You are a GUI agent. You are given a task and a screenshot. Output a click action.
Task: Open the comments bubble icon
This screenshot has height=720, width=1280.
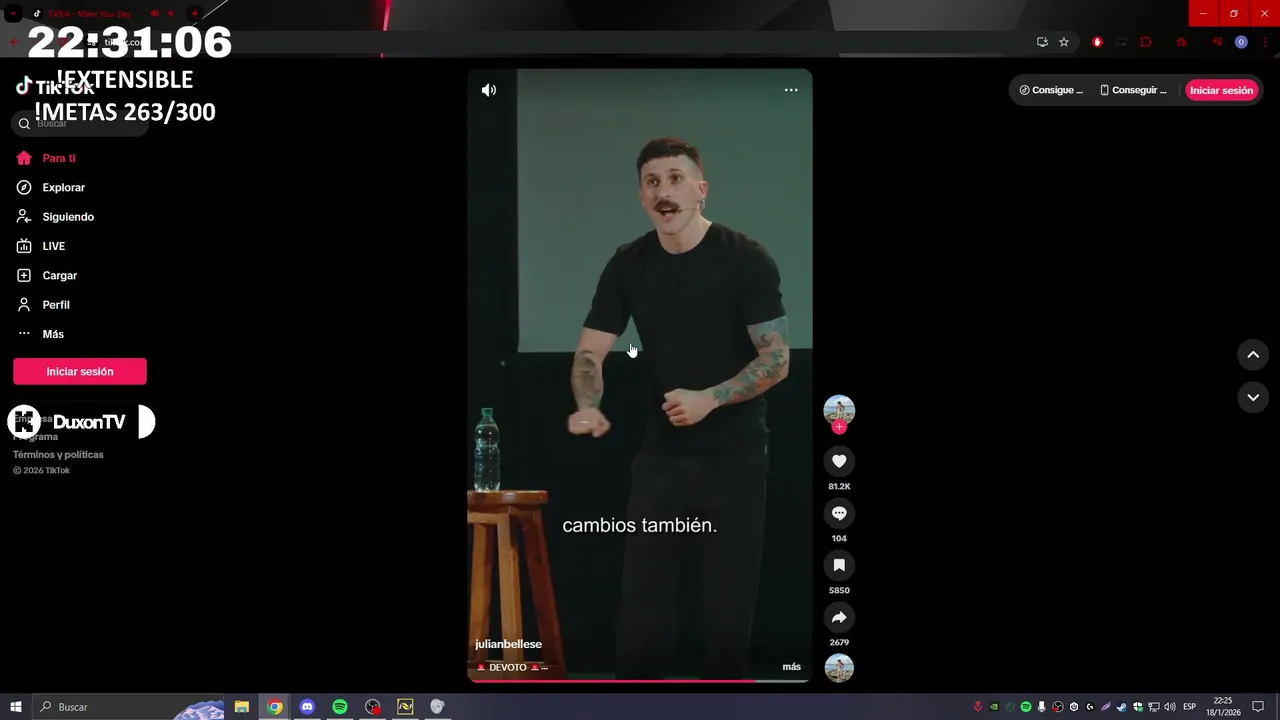pos(839,513)
